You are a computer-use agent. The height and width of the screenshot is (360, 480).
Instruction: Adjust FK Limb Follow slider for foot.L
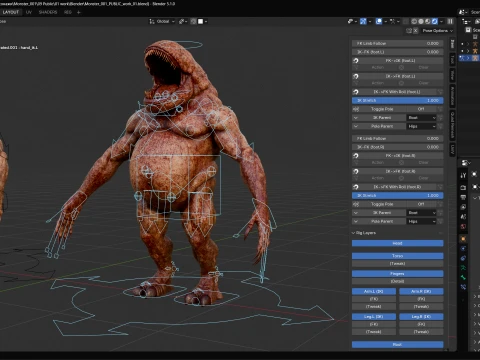click(398, 43)
